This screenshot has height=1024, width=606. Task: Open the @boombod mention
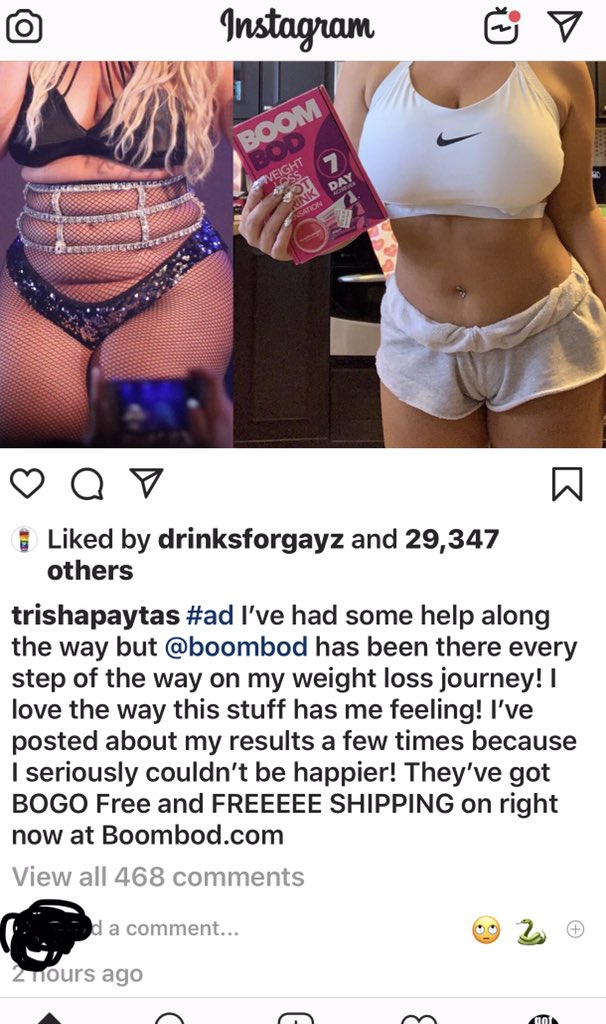(236, 647)
